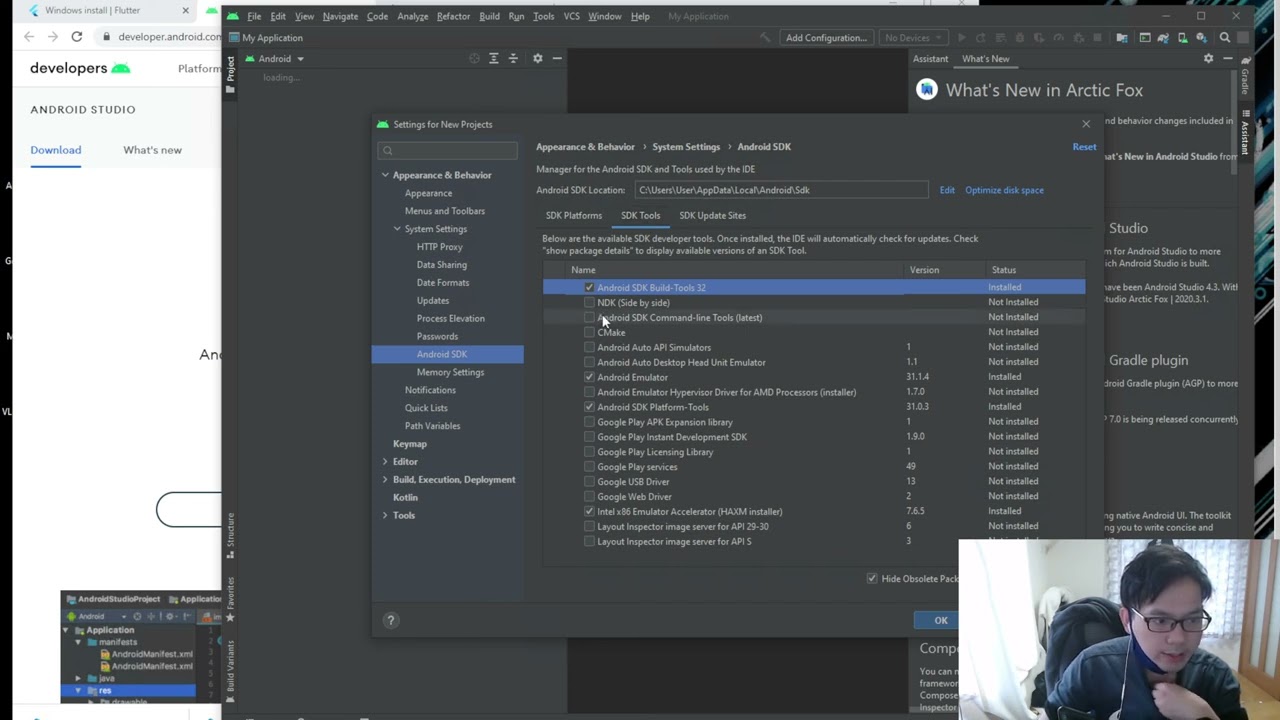
Task: Collapse the Appearance & Behavior tree node
Action: click(385, 175)
